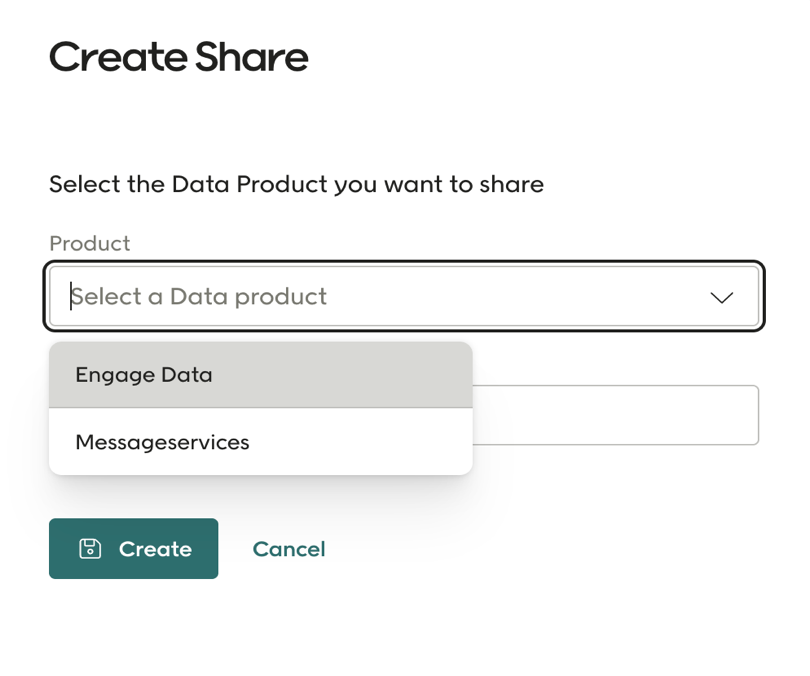This screenshot has width=810, height=676.
Task: Click the Cancel link
Action: (x=288, y=548)
